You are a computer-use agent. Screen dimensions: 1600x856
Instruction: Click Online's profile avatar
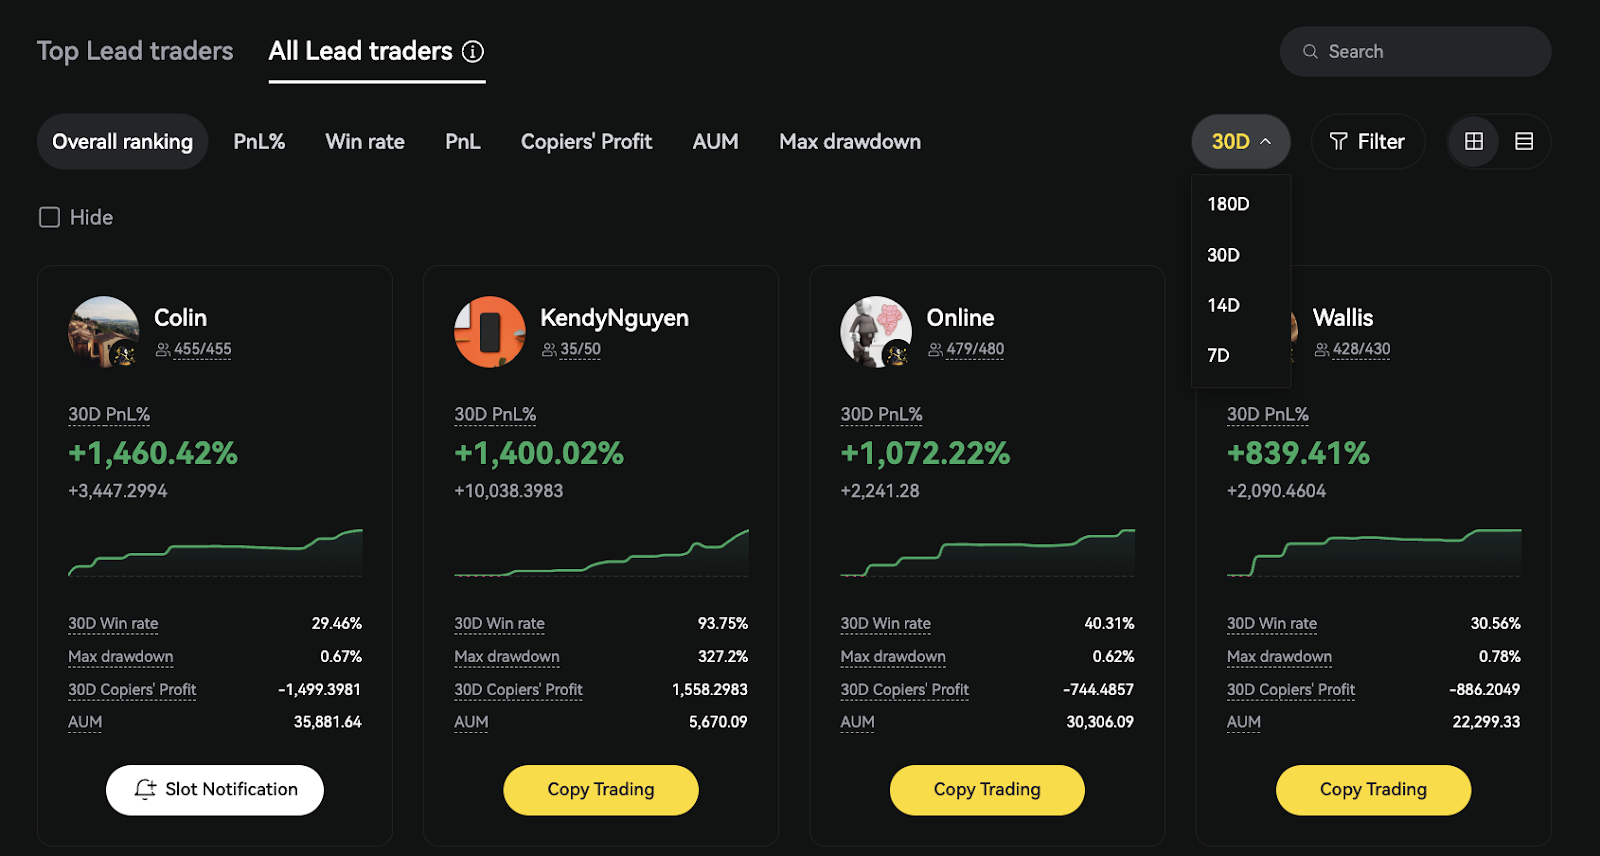[876, 332]
